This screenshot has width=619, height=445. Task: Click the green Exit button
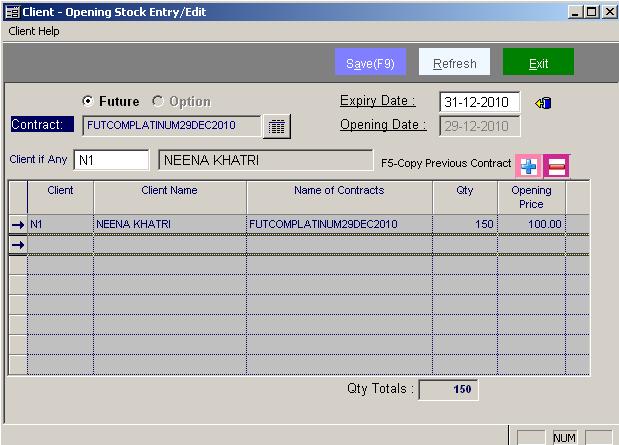(x=538, y=63)
